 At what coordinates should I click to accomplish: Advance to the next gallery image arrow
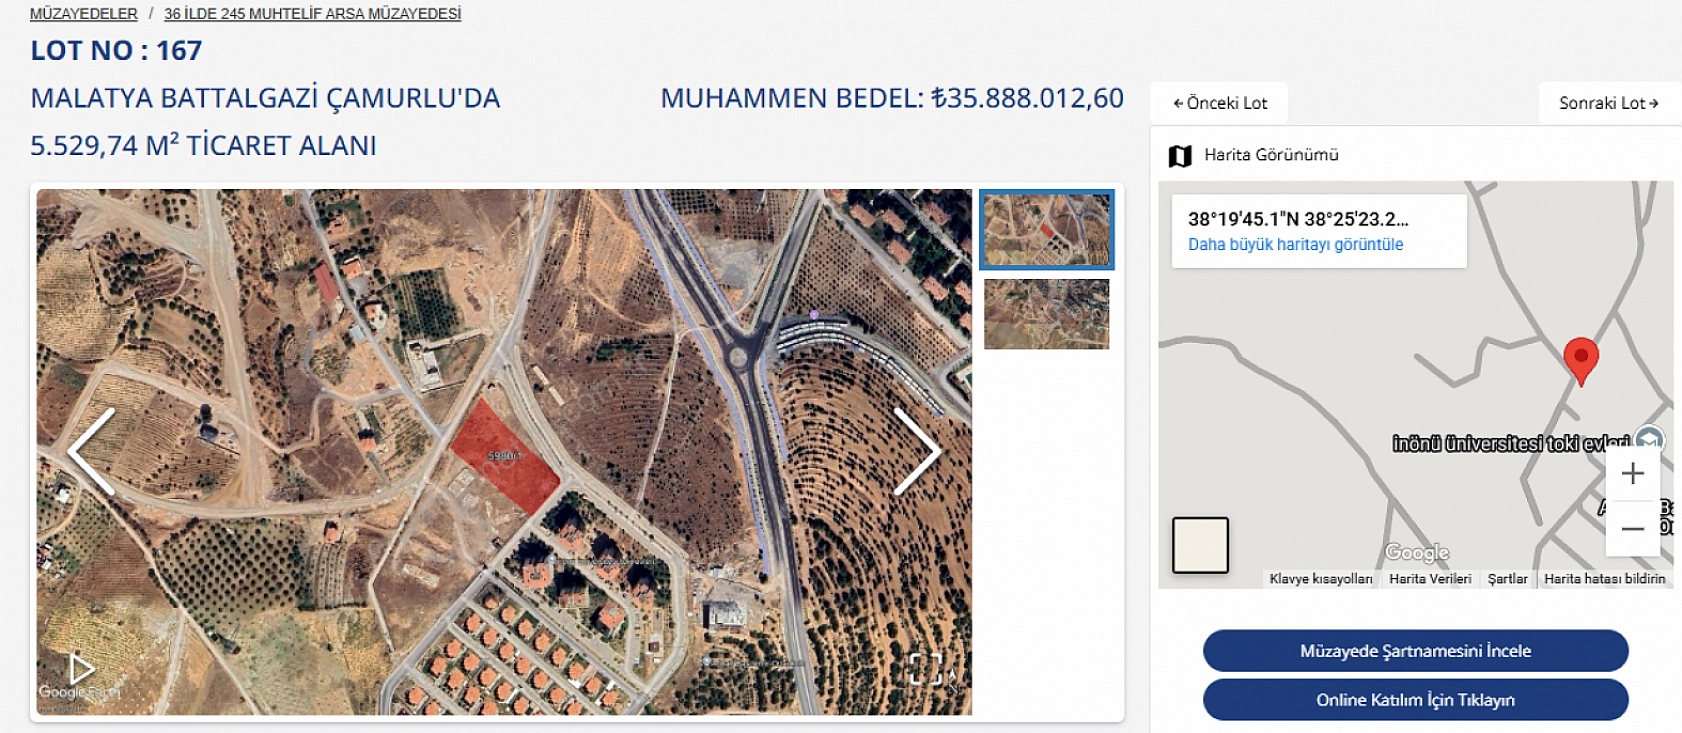917,451
